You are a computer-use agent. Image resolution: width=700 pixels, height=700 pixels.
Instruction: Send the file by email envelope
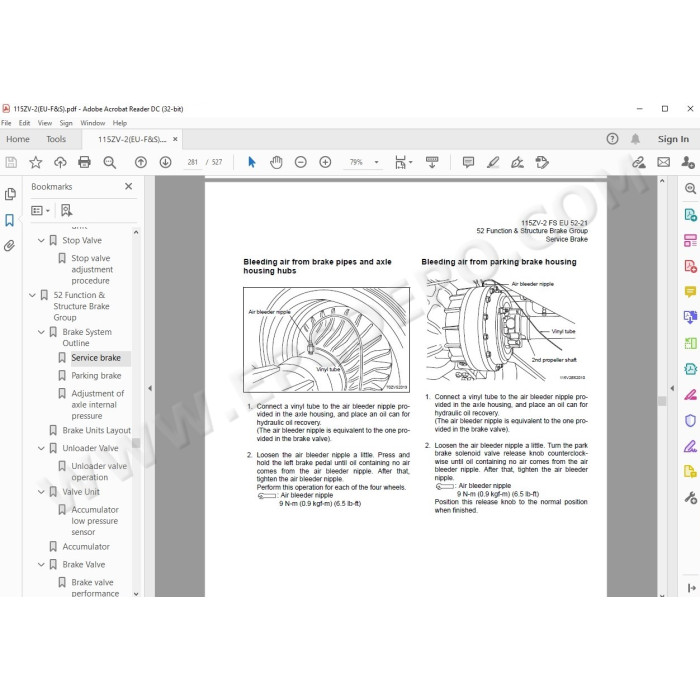(664, 162)
